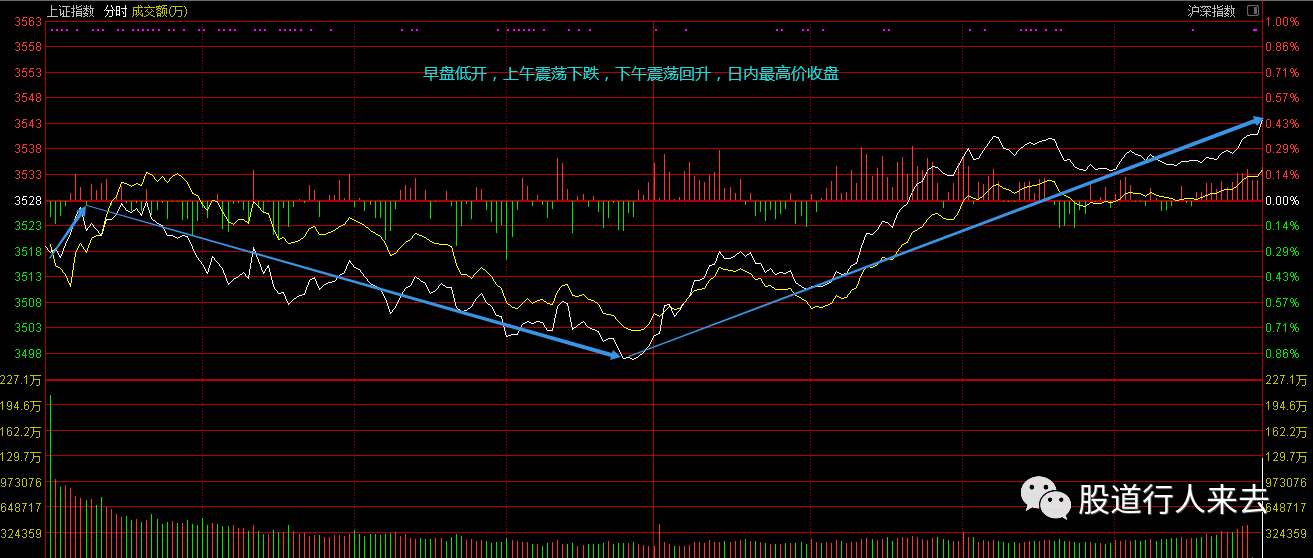Click the small arrowhead near the morning open
This screenshot has height=558, width=1313.
coord(82,209)
